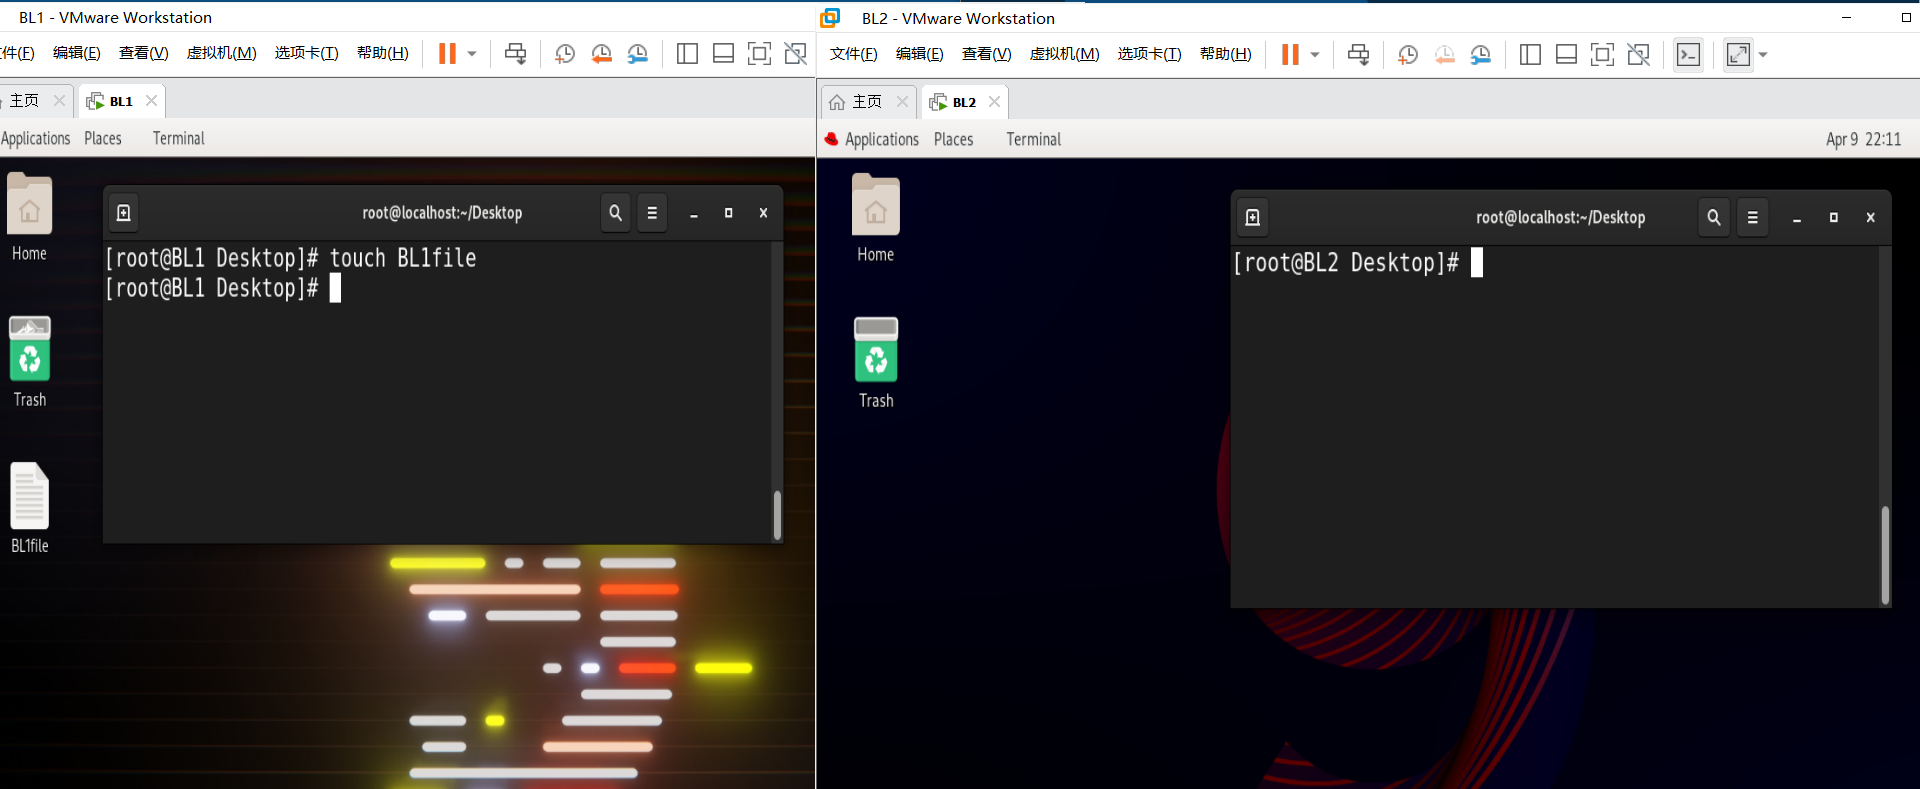Select Home folder icon on BL2 desktop

tap(875, 218)
